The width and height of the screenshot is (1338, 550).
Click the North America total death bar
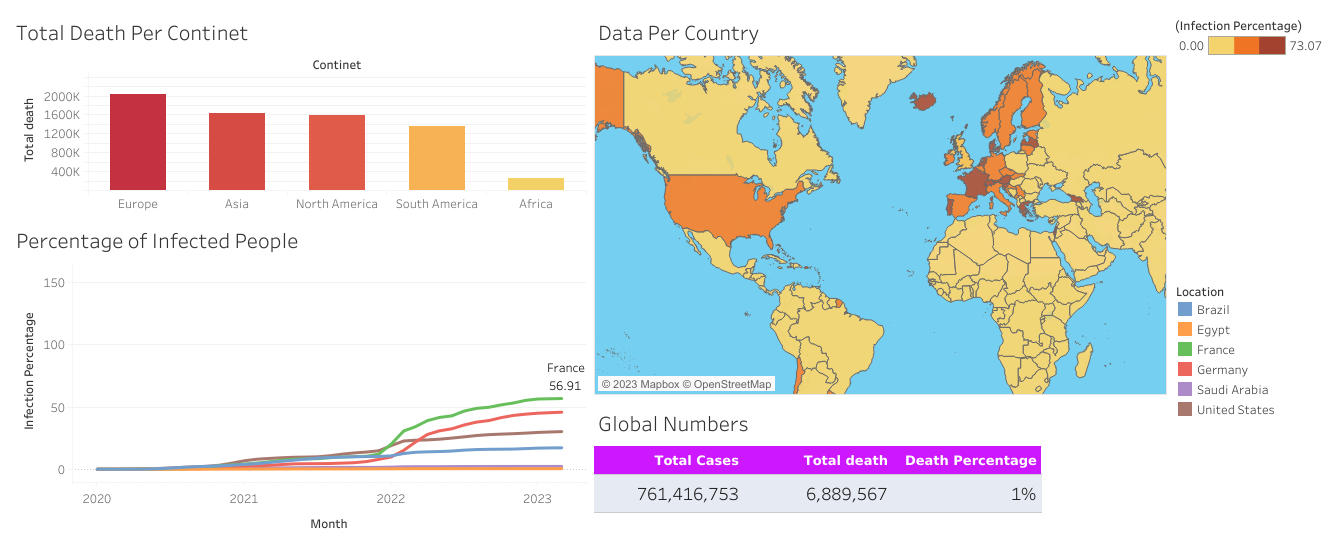pos(337,152)
